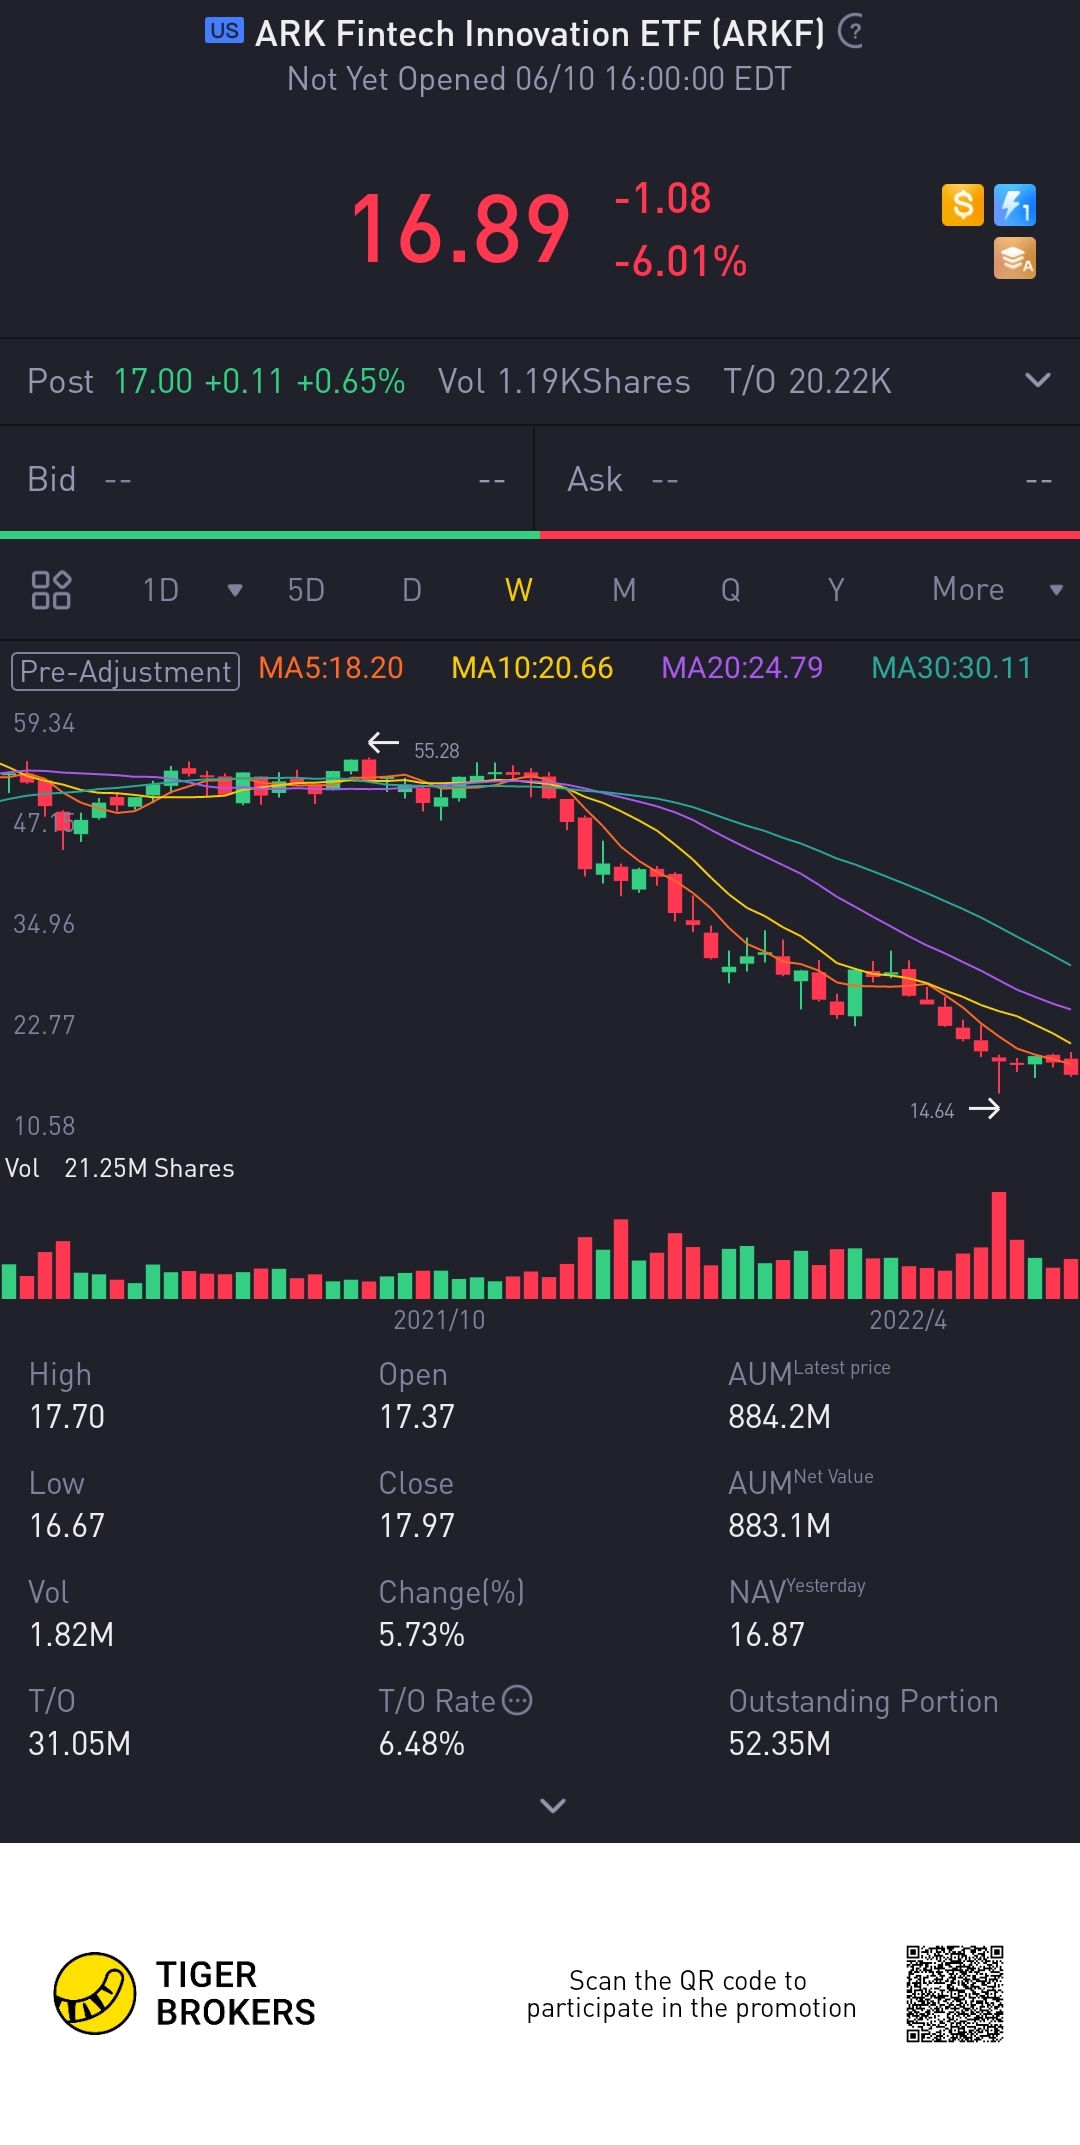Select the monthly M chart tab
1080x2145 pixels.
[624, 590]
